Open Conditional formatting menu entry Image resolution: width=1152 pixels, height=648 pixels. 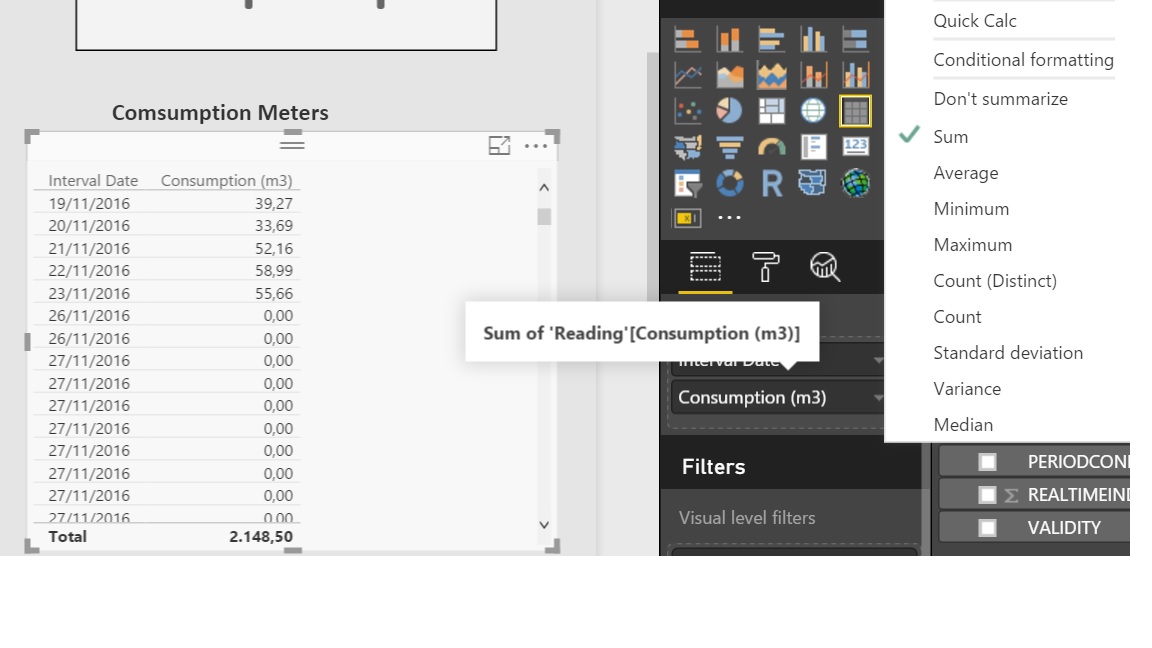coord(1023,60)
